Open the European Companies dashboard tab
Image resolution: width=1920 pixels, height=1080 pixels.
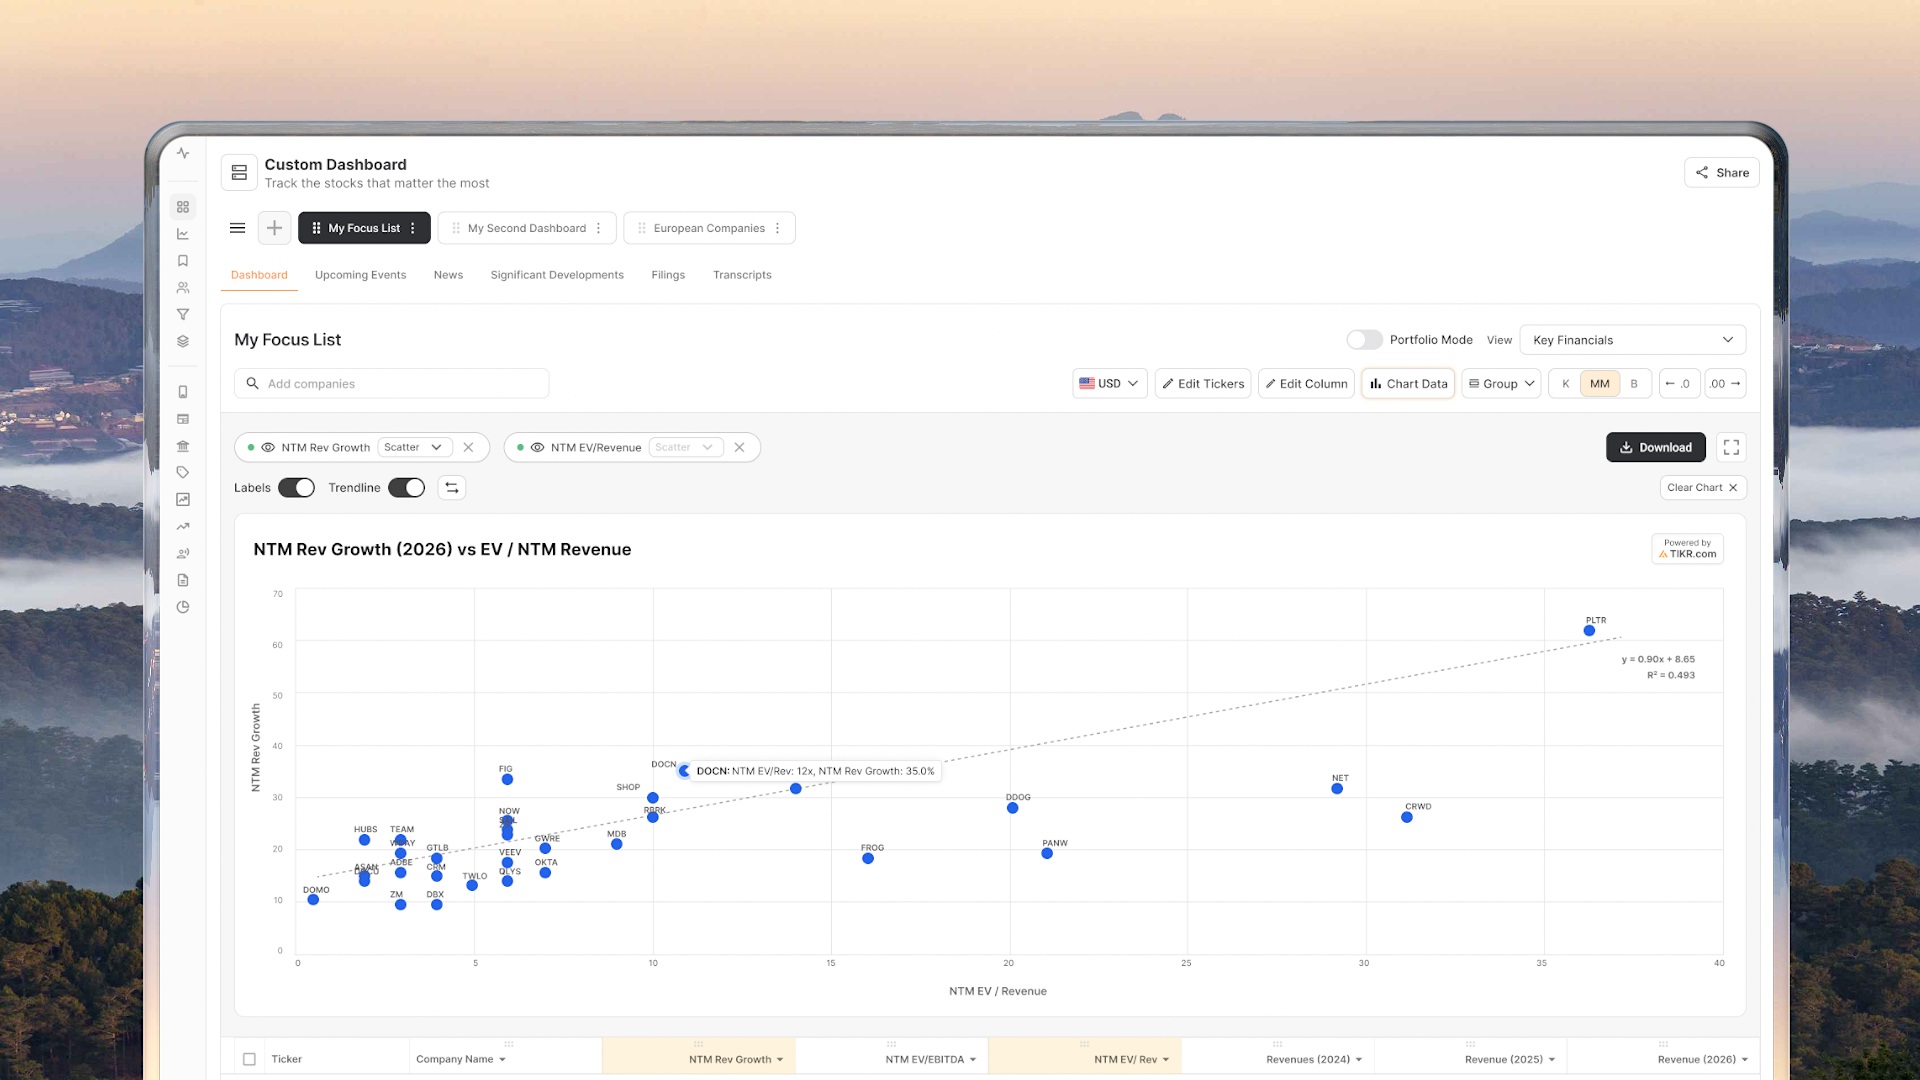pyautogui.click(x=709, y=228)
